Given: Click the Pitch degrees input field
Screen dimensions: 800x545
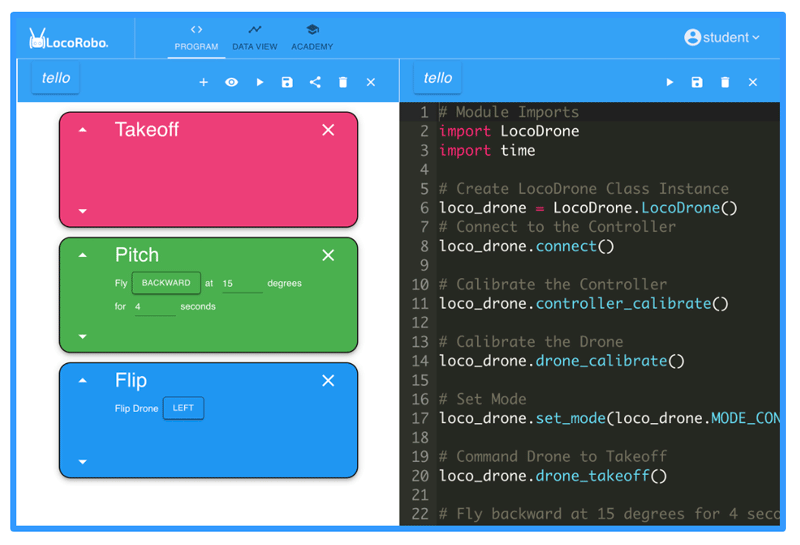Looking at the screenshot, I should 241,284.
